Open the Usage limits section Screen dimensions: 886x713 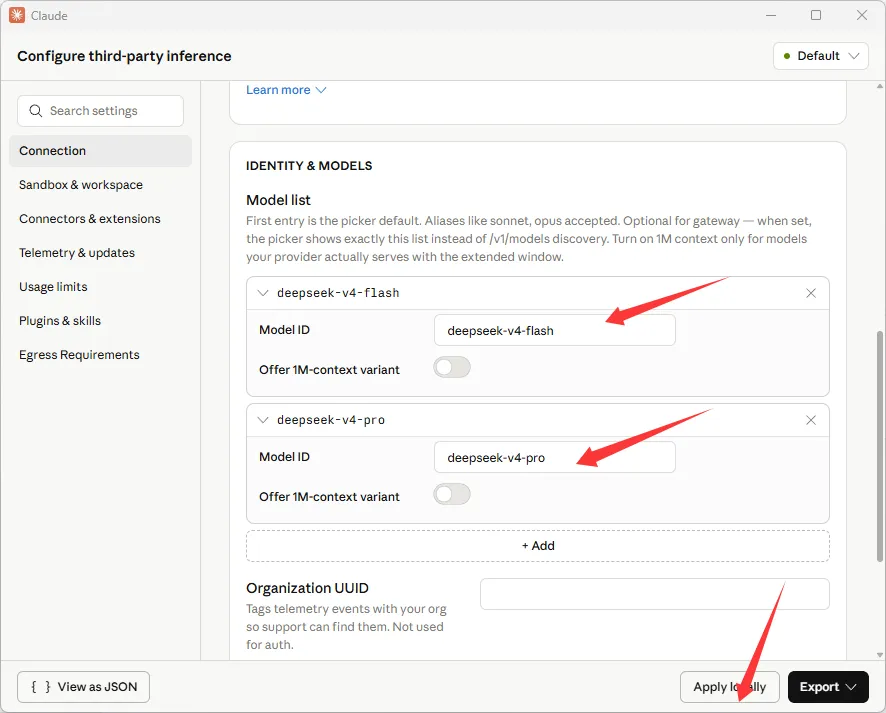[x=53, y=286]
